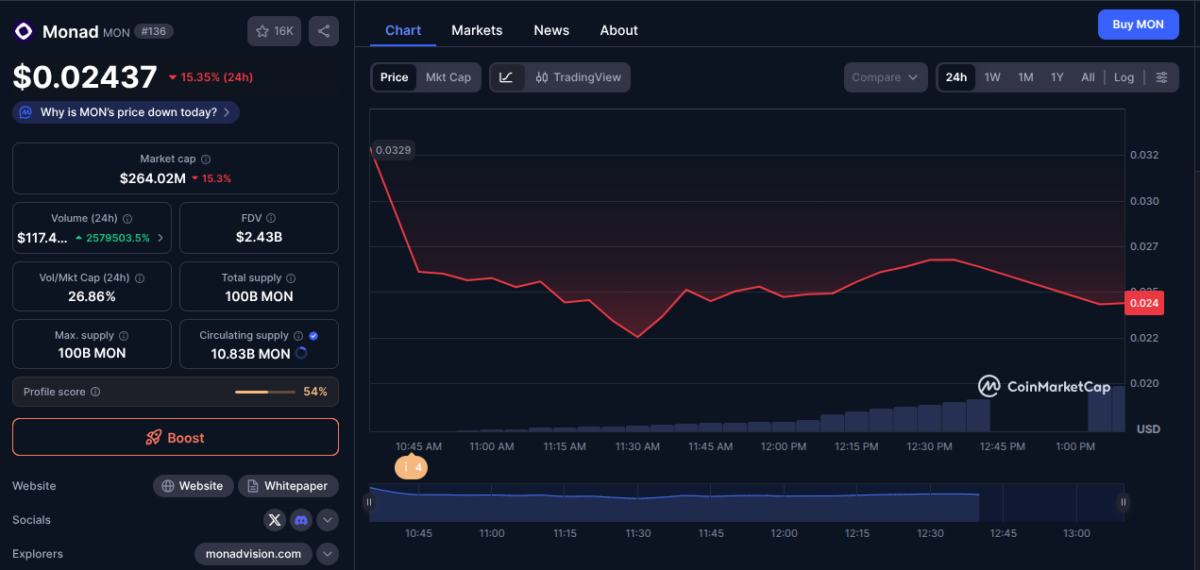Click the Buy MON button
Screen dimensions: 1200x570
[x=1137, y=25]
